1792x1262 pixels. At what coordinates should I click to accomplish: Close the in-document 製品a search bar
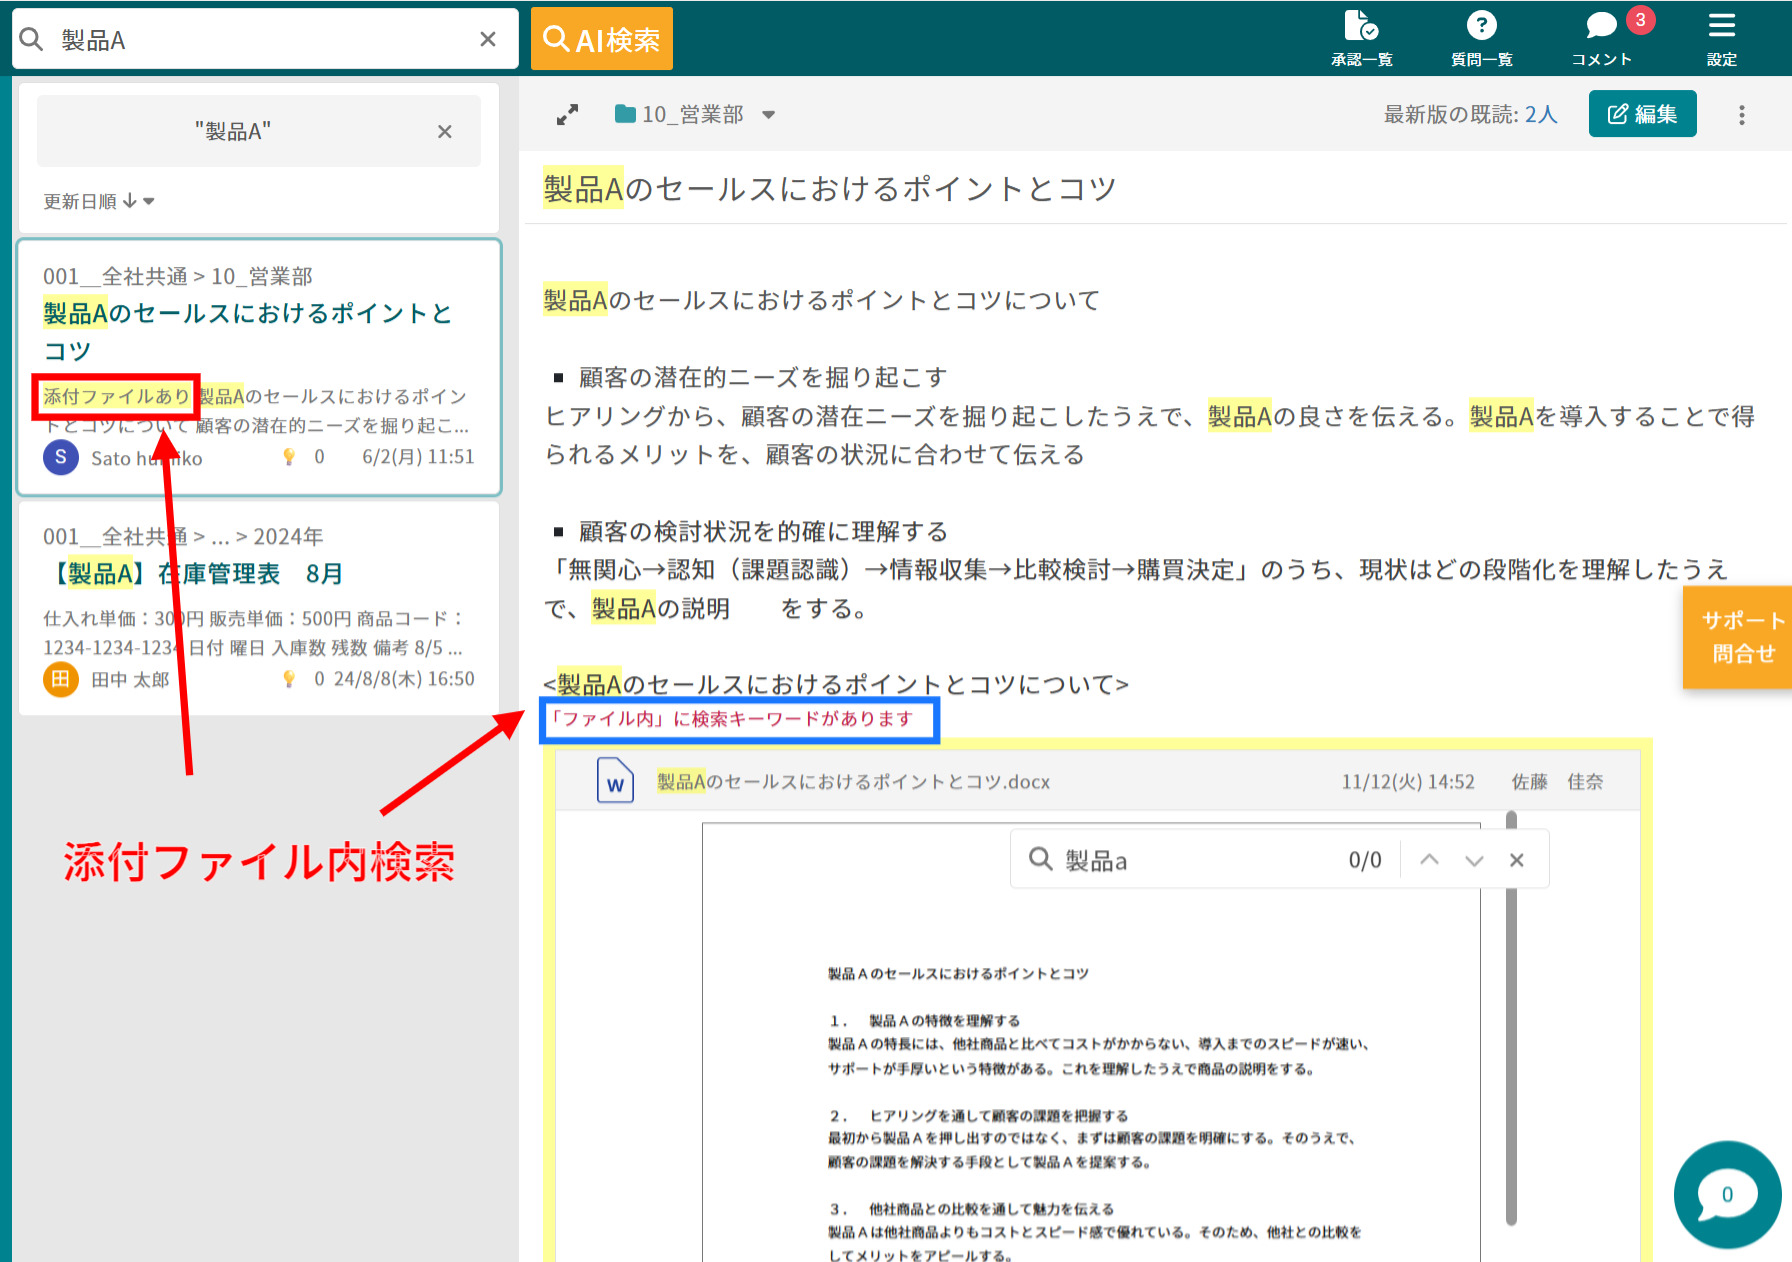click(x=1517, y=859)
